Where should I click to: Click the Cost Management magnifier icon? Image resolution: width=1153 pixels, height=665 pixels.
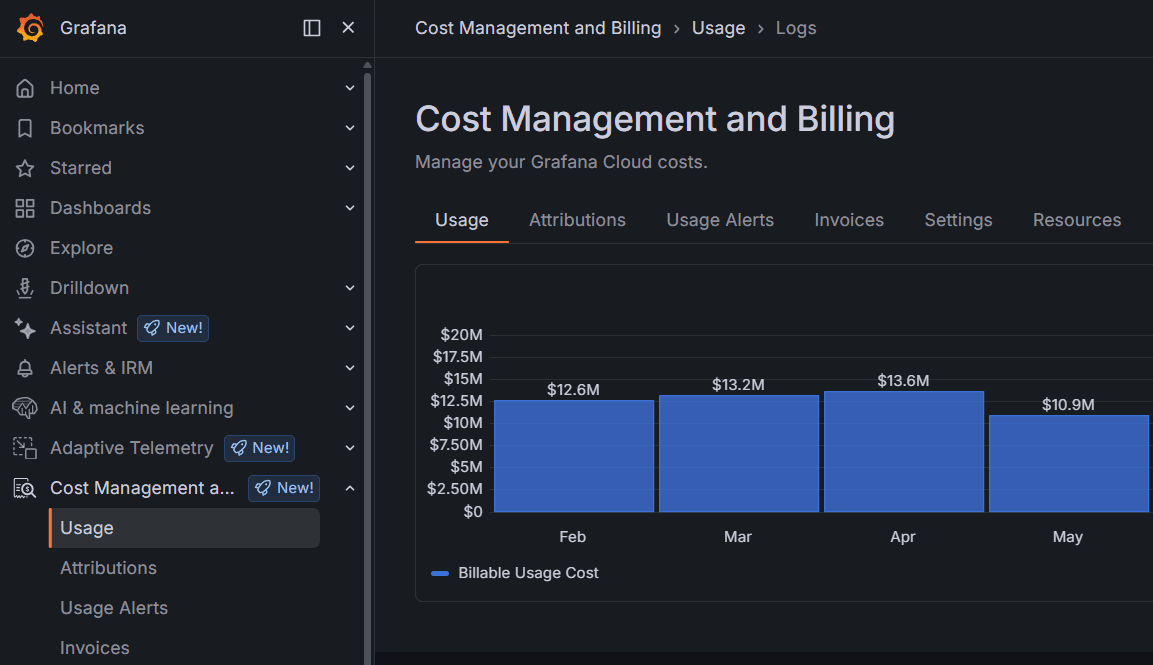tap(23, 488)
